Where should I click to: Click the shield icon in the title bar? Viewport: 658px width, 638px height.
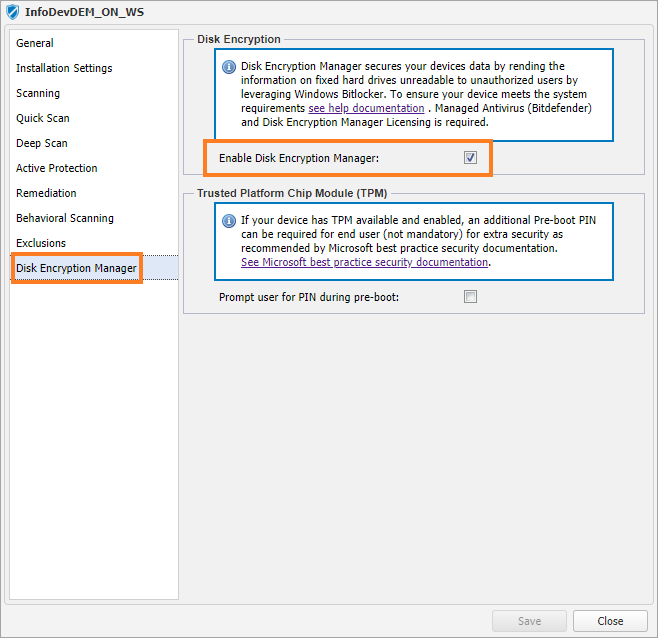13,12
